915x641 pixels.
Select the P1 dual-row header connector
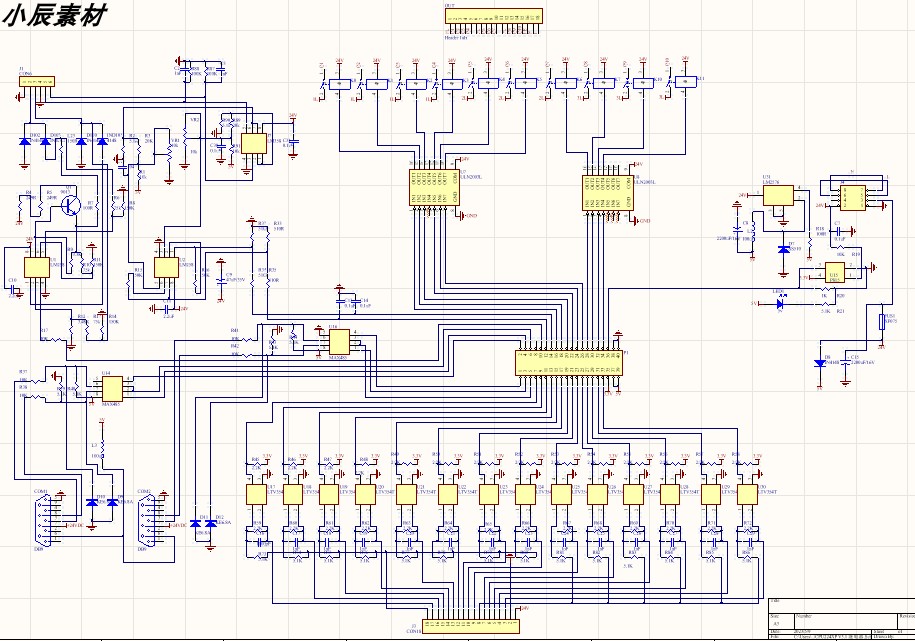(x=569, y=363)
